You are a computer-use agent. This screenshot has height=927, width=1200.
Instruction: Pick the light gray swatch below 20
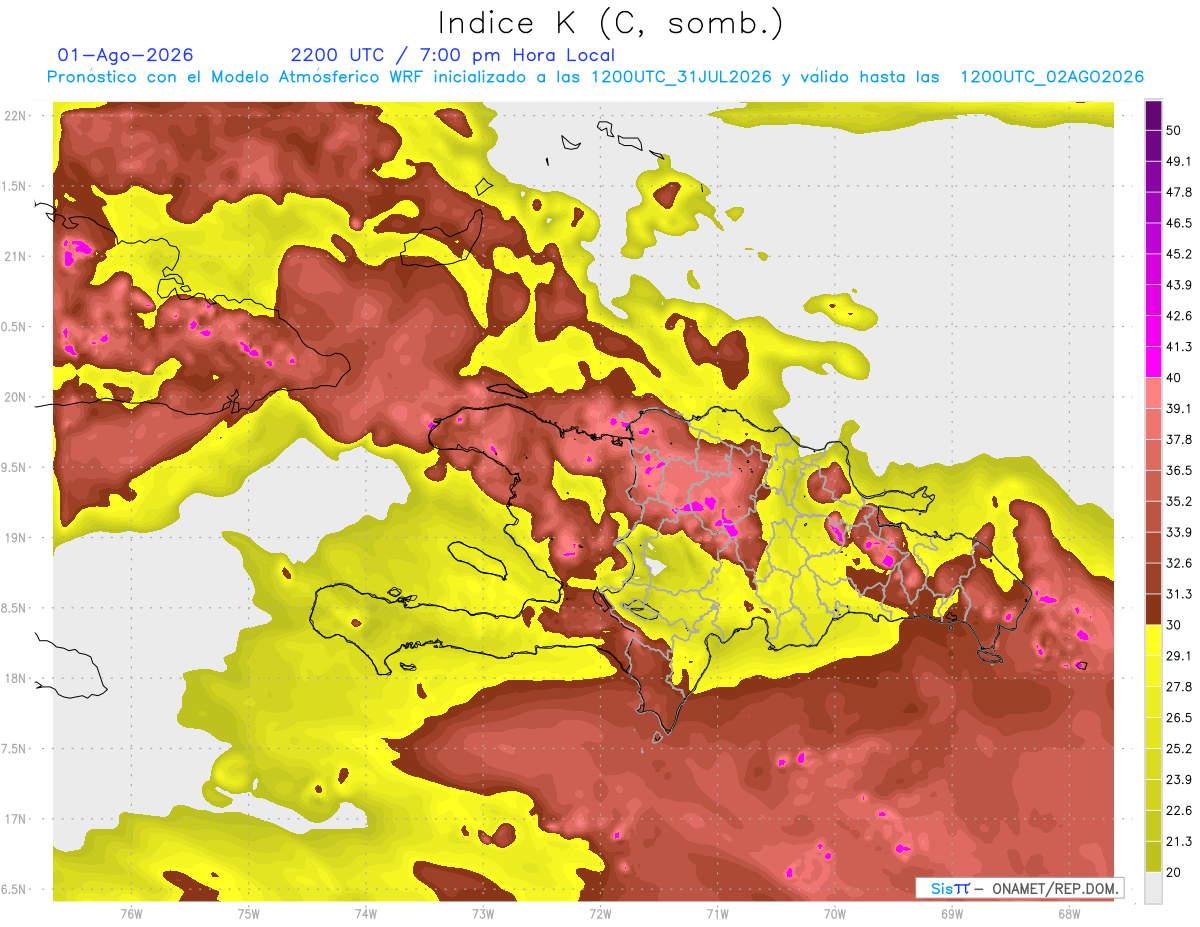(1153, 888)
